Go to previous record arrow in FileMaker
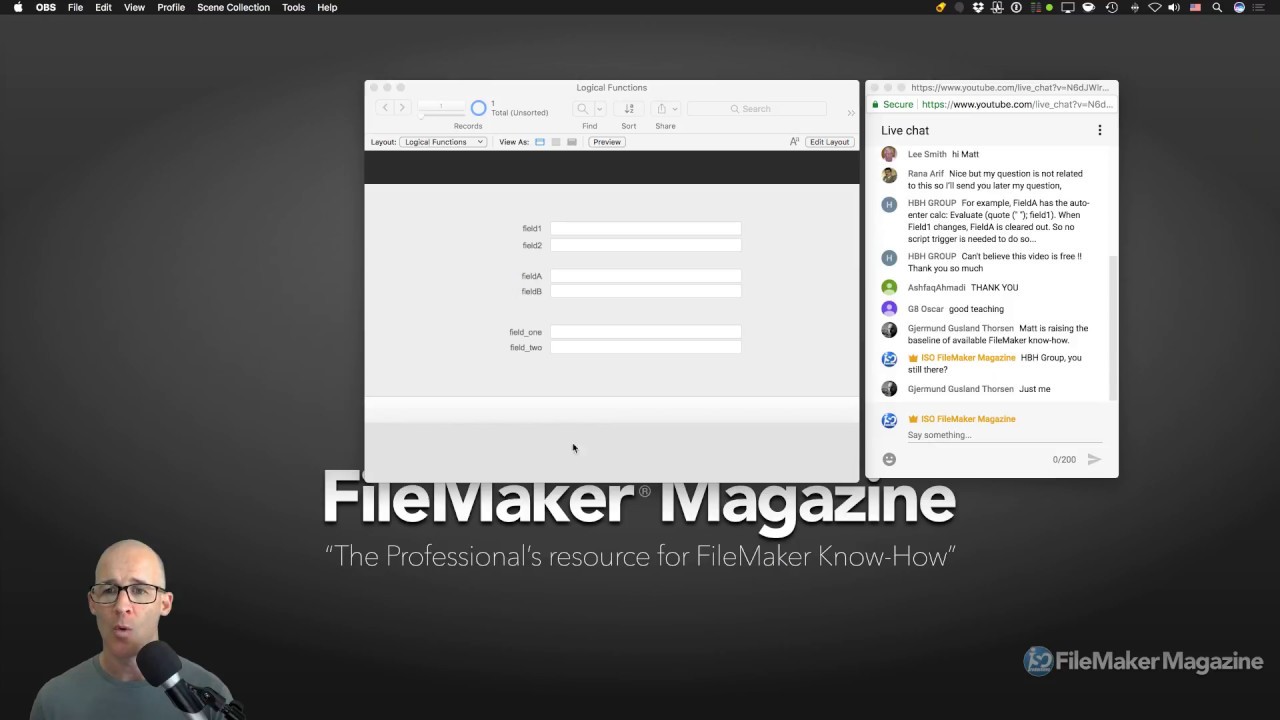 385,108
